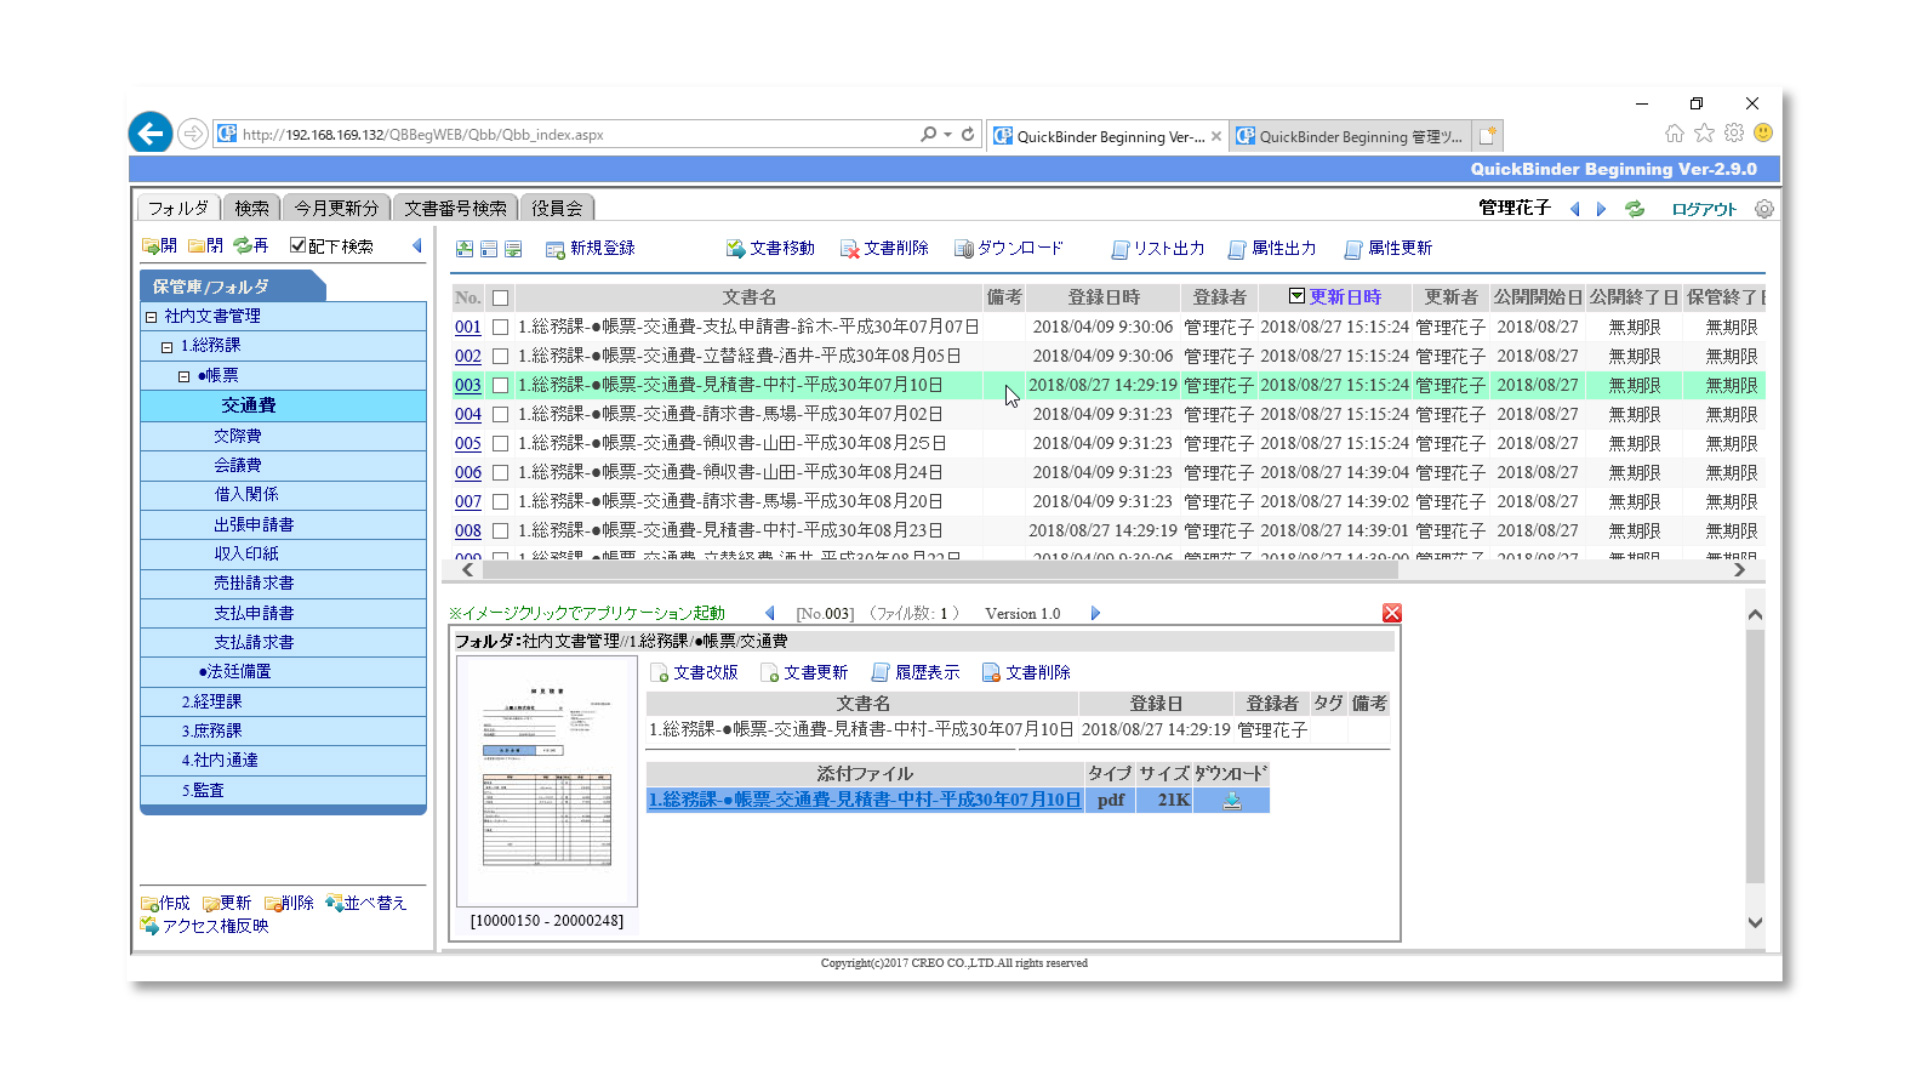Check the box for row 003
1920x1073 pixels.
501,385
